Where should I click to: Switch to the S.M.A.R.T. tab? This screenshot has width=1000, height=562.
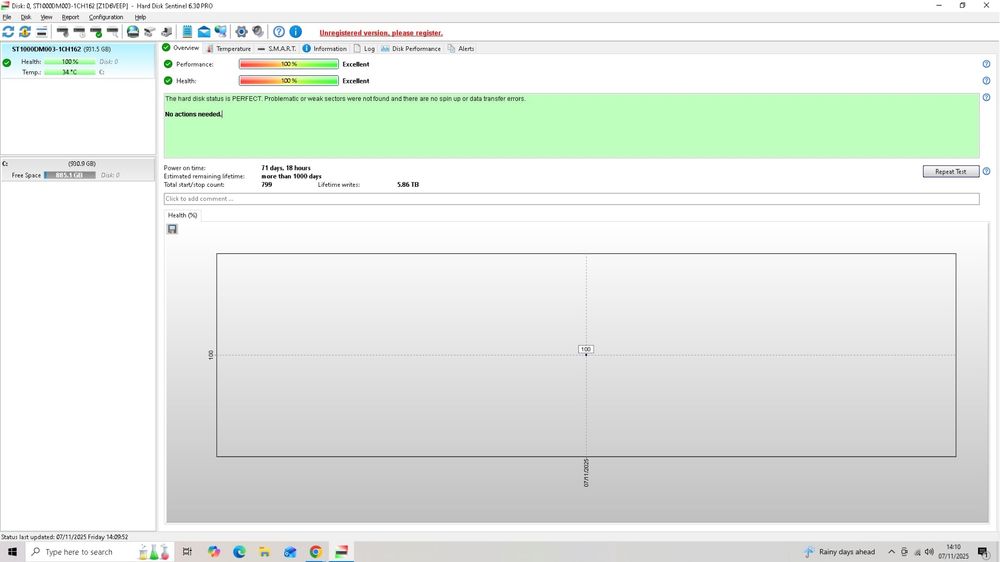click(277, 48)
